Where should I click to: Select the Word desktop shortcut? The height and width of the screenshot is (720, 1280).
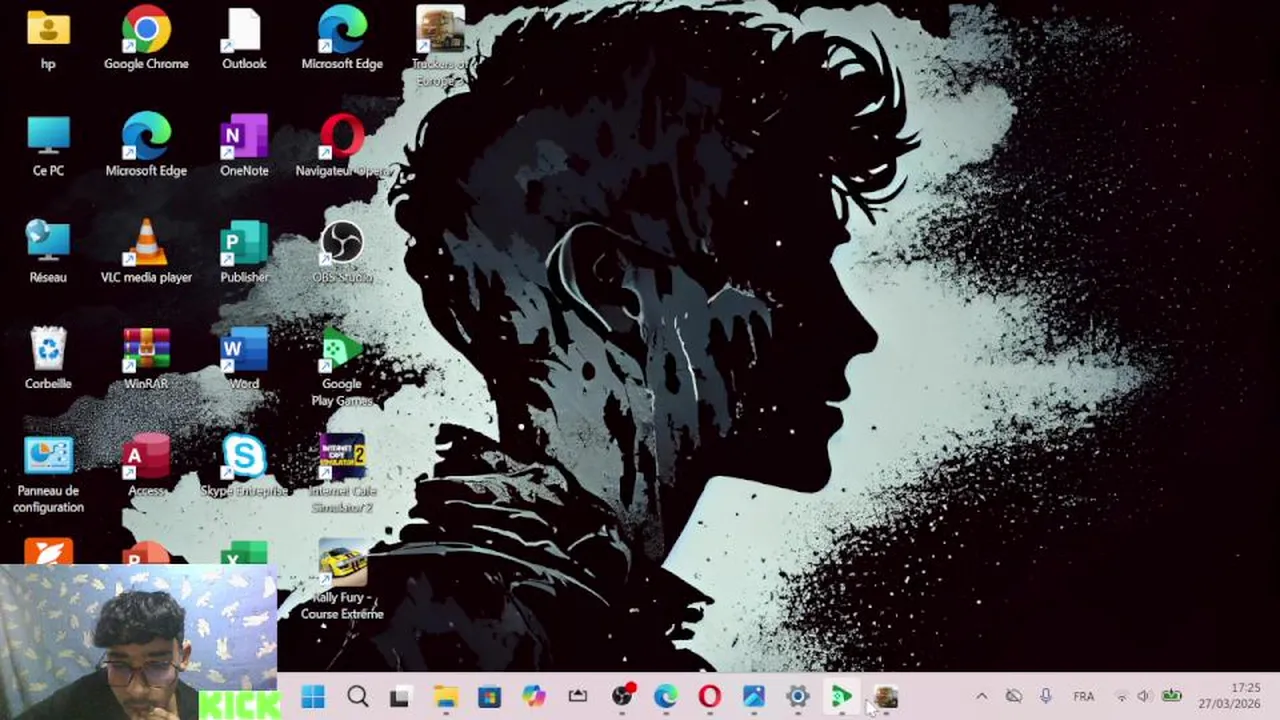(x=244, y=359)
